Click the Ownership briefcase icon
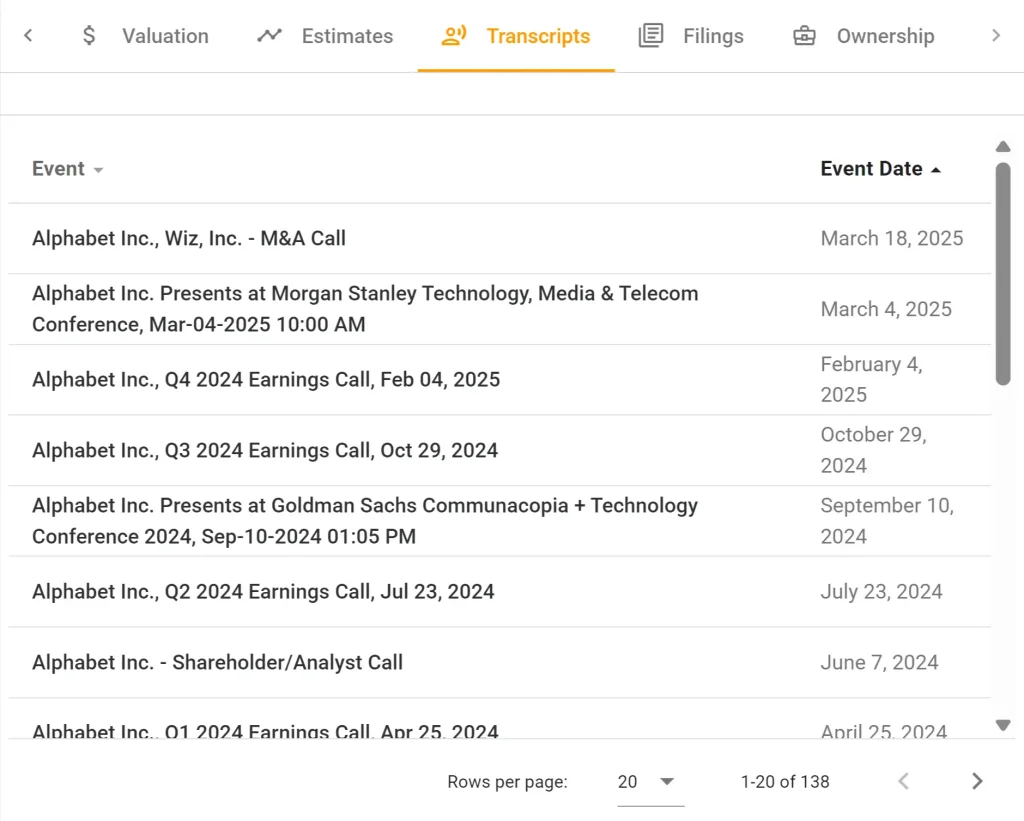 (804, 36)
